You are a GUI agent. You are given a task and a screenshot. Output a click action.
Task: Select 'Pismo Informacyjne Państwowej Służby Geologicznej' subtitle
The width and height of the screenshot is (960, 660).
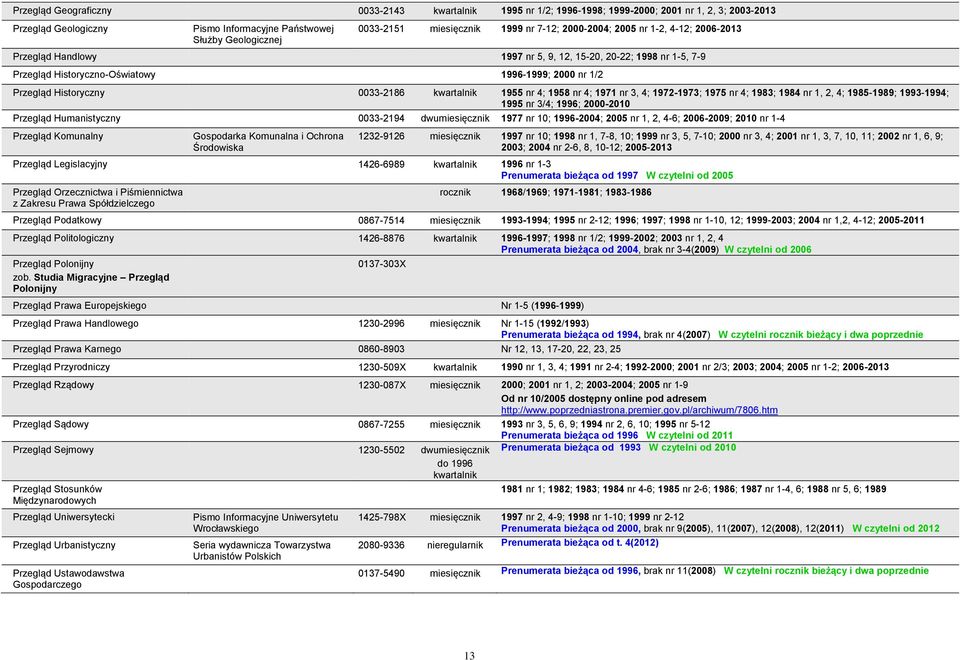(x=263, y=34)
